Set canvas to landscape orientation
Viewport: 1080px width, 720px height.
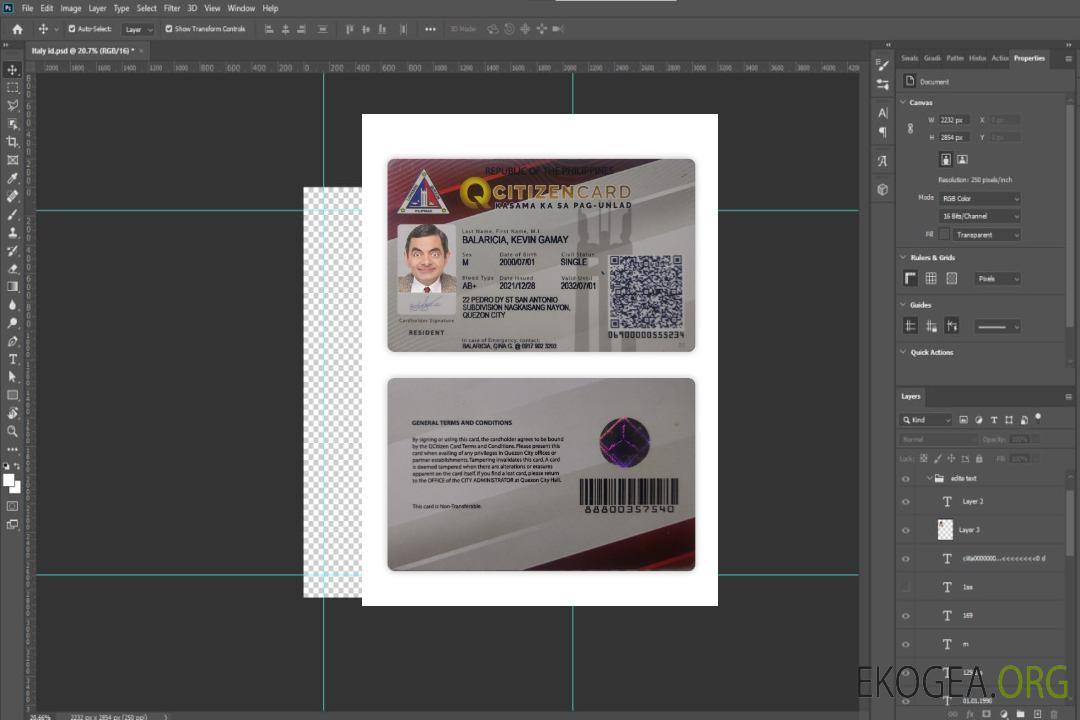tap(962, 159)
